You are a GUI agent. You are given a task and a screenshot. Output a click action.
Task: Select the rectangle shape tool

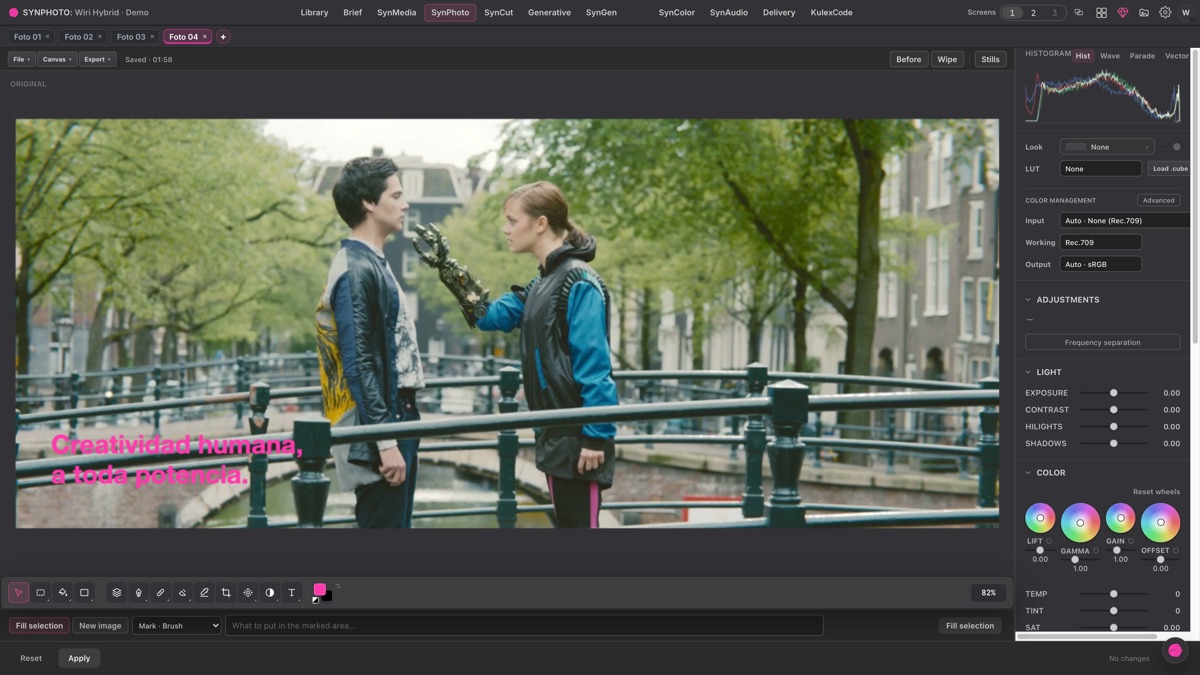tap(84, 593)
